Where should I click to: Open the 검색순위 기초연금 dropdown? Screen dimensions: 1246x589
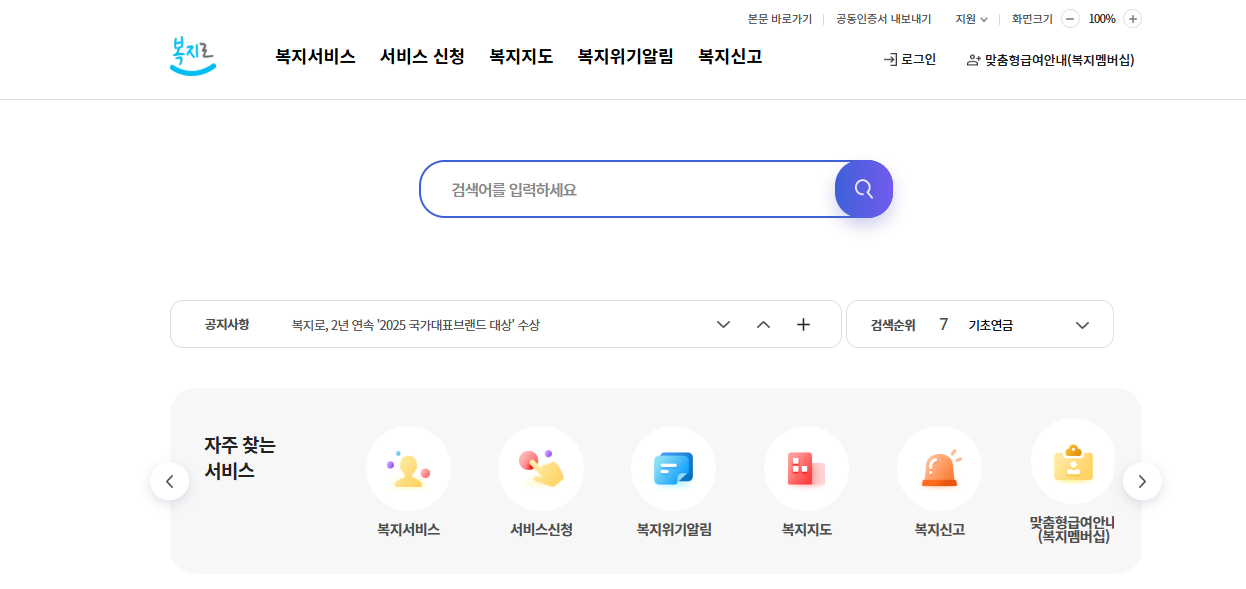pos(1081,324)
